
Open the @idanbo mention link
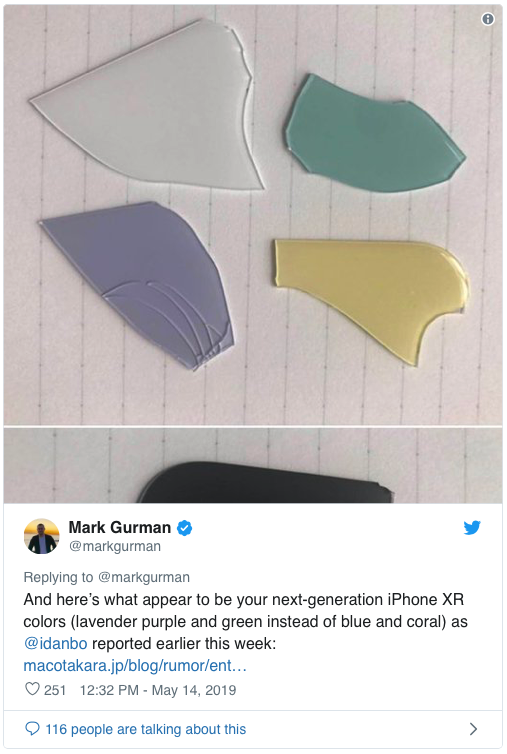point(55,643)
